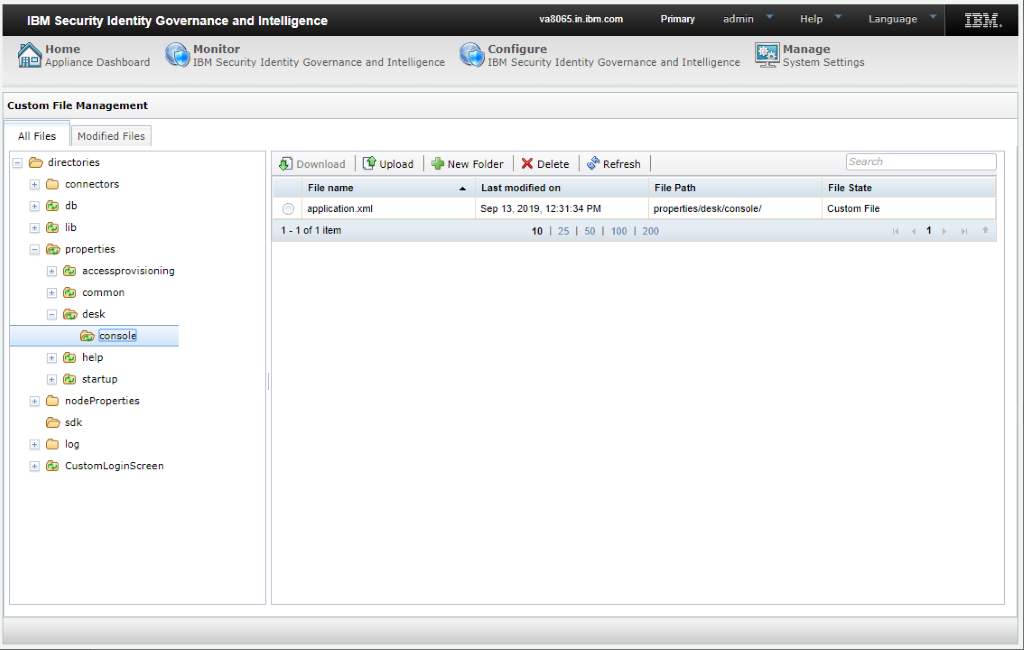This screenshot has width=1024, height=650.
Task: Click the CustomLoginScreen folder icon
Action: tap(53, 466)
